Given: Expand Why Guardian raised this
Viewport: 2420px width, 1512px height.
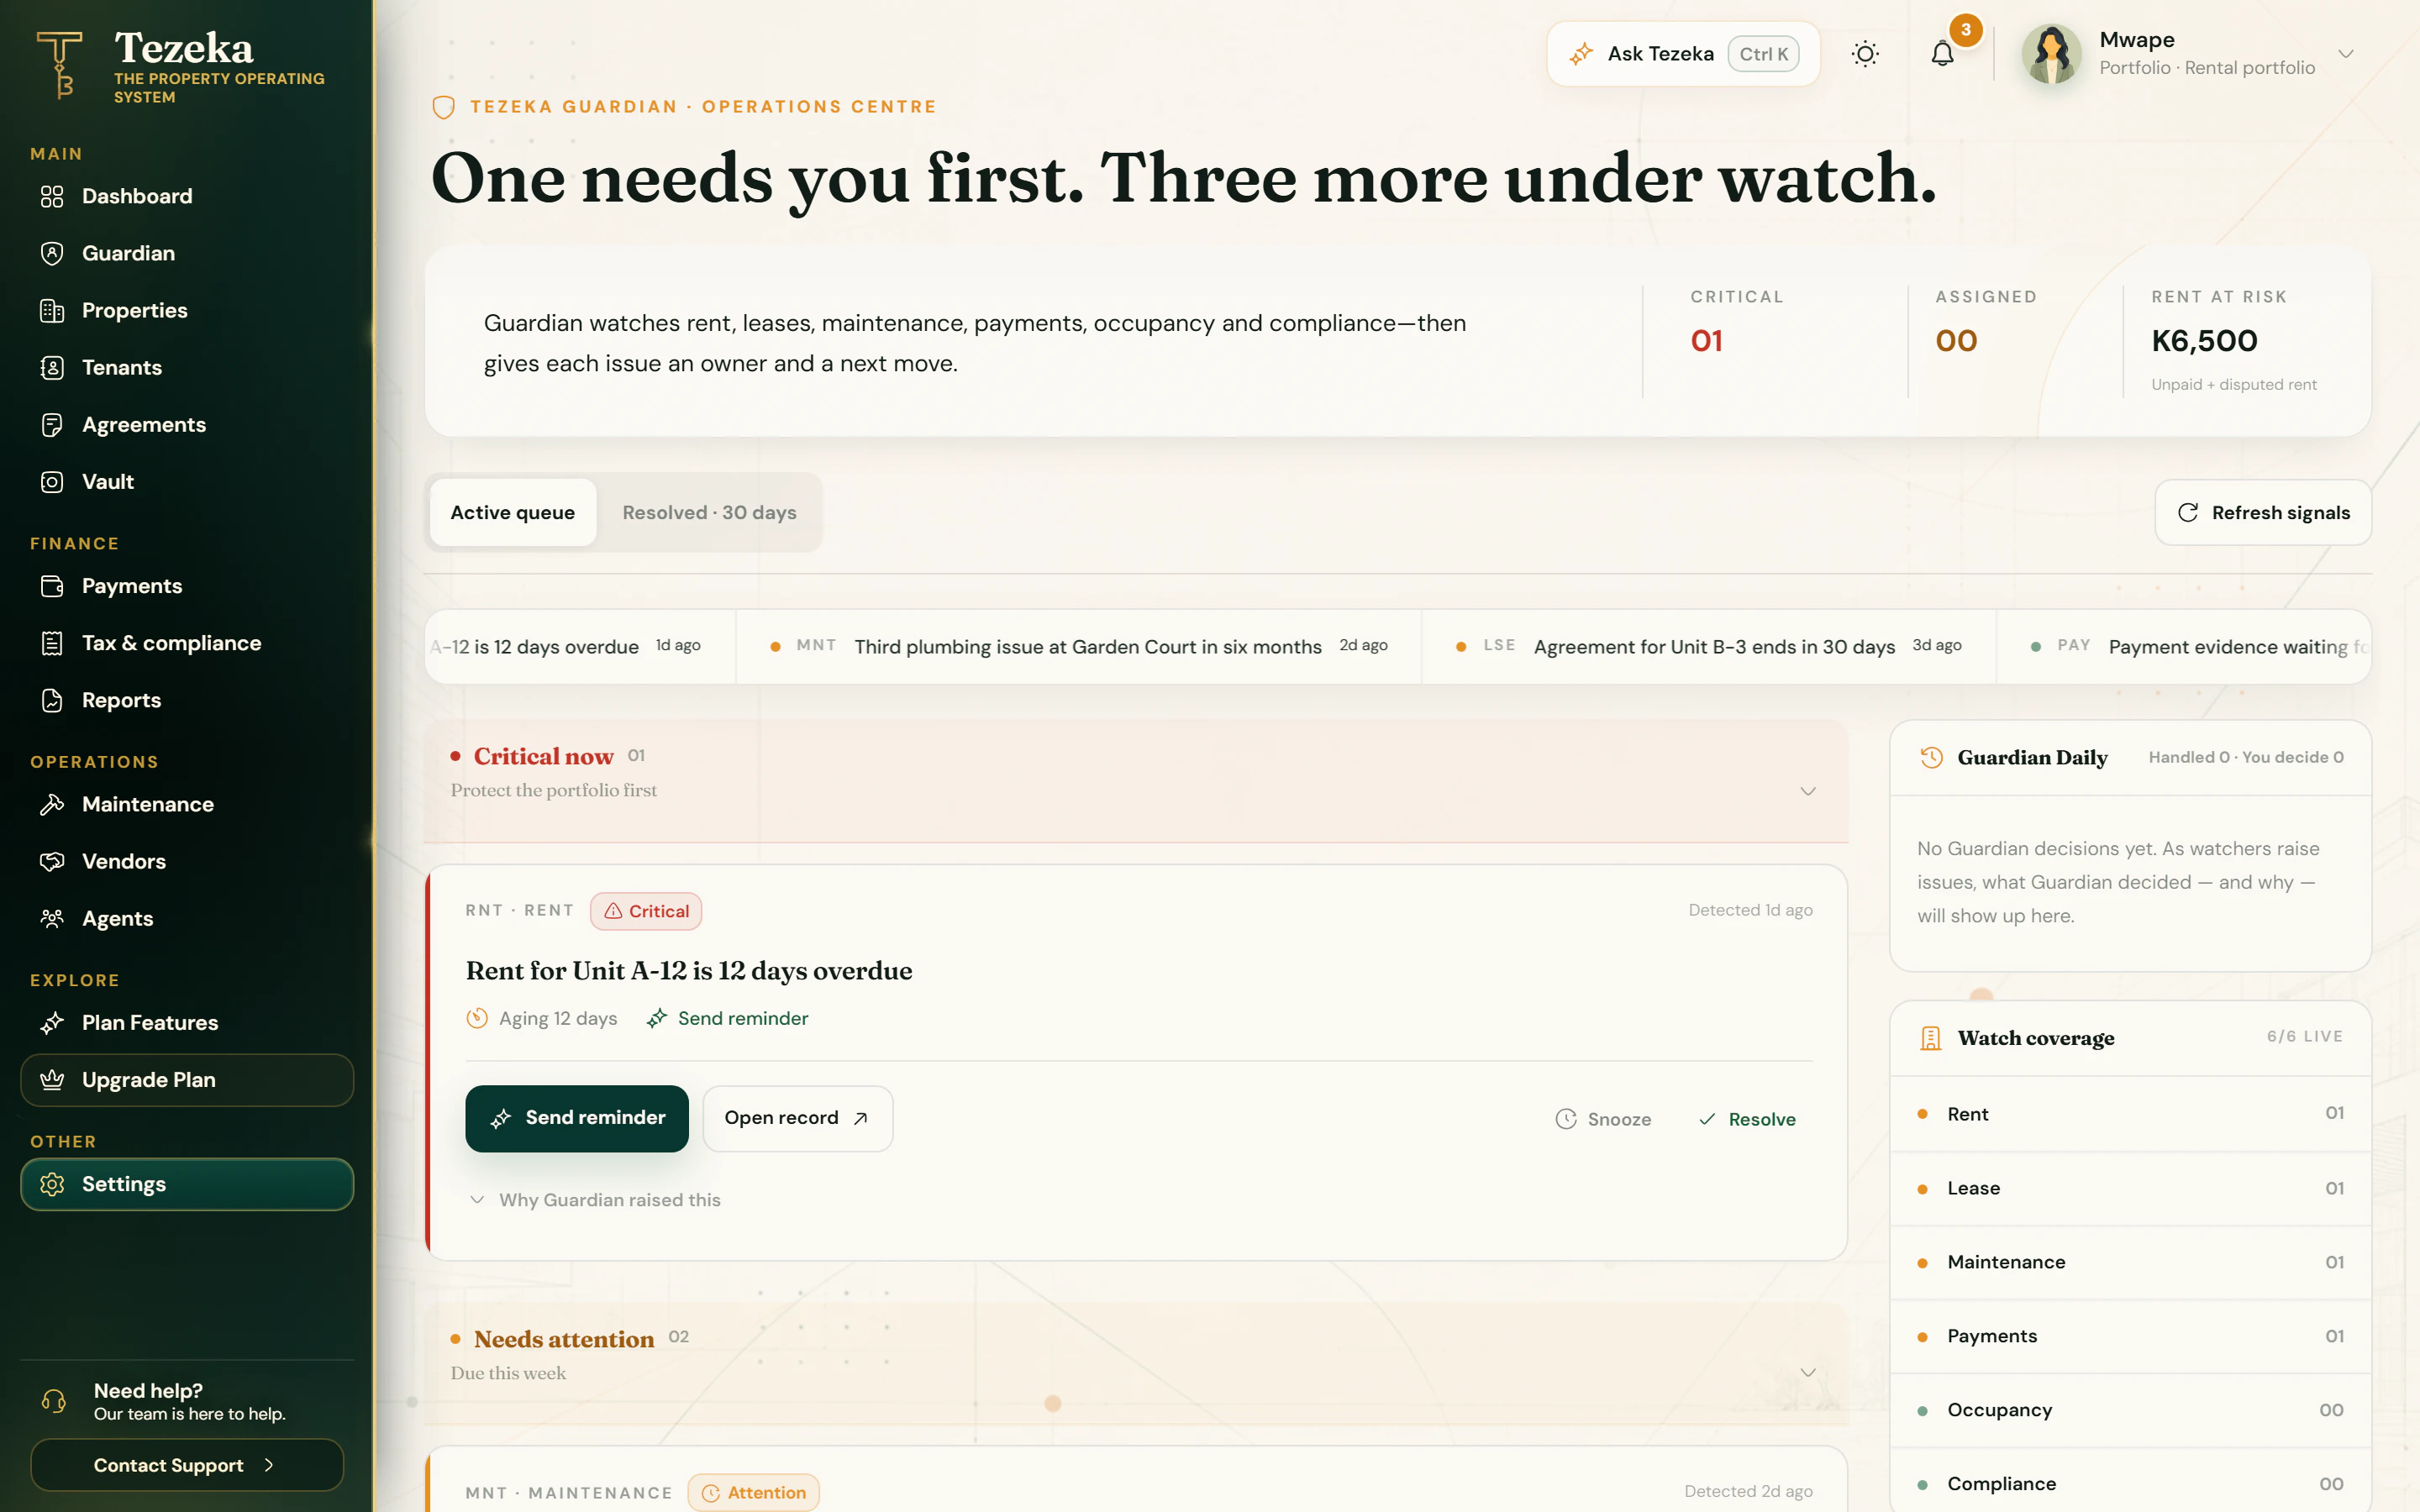Looking at the screenshot, I should point(595,1199).
